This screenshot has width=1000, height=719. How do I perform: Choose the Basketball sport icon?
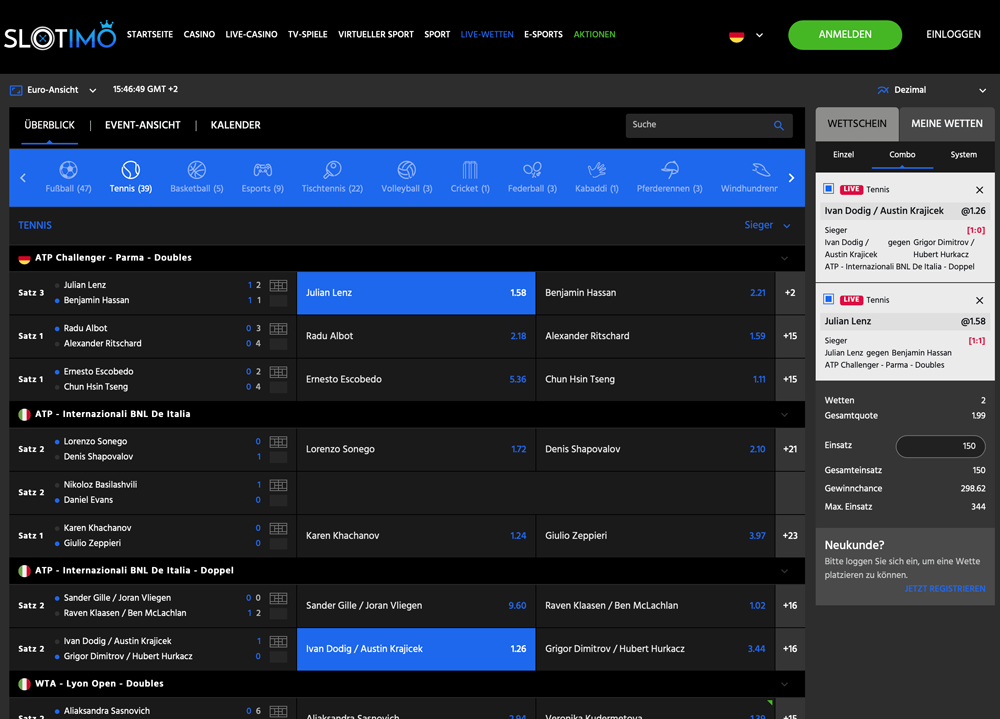(x=196, y=170)
